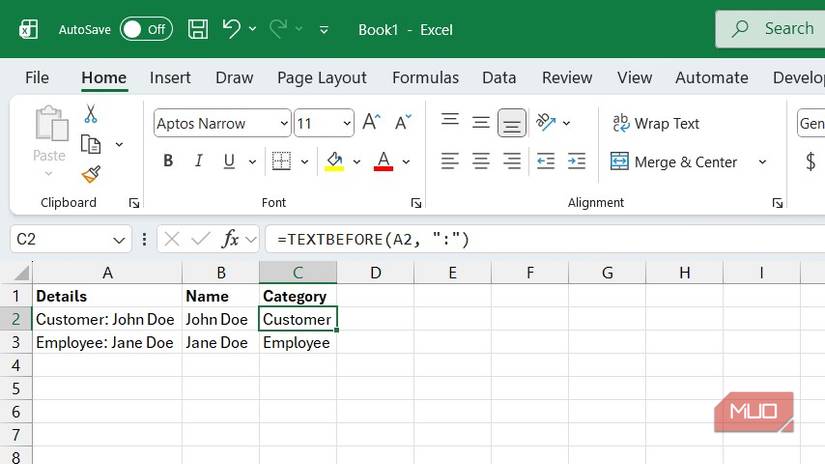The width and height of the screenshot is (825, 464).
Task: Switch to the Formulas tab
Action: [x=425, y=78]
